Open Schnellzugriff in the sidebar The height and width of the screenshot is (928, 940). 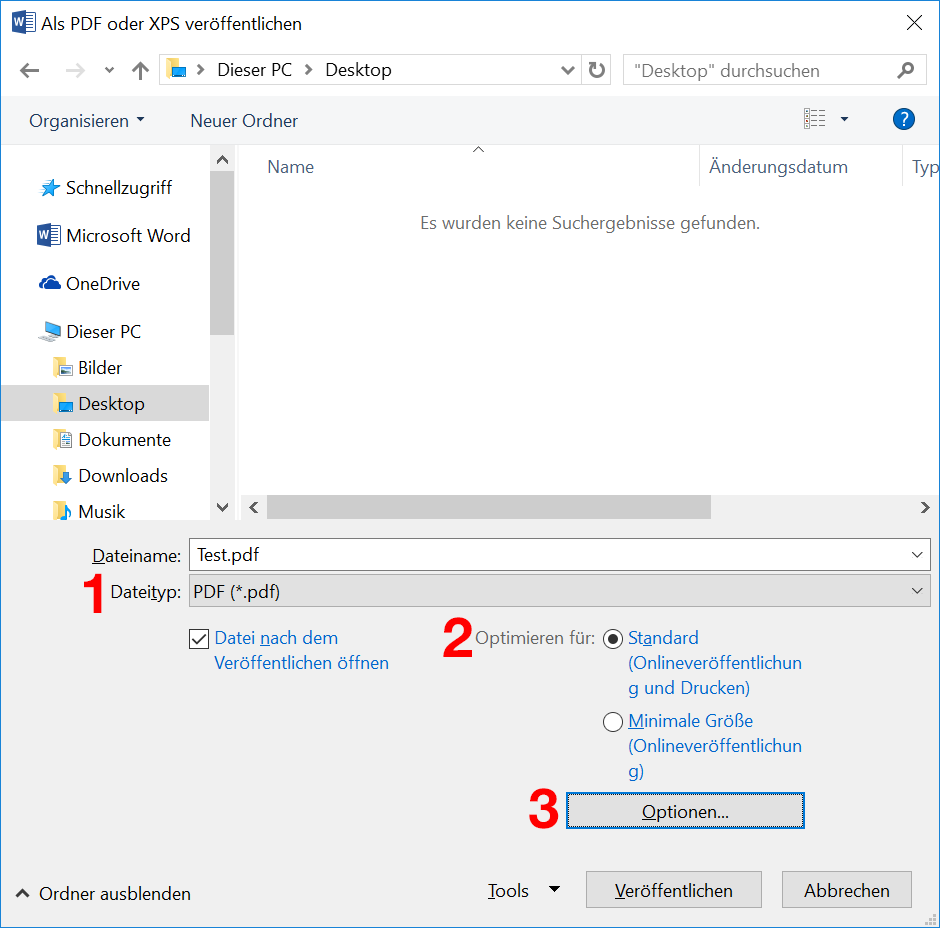coord(118,188)
